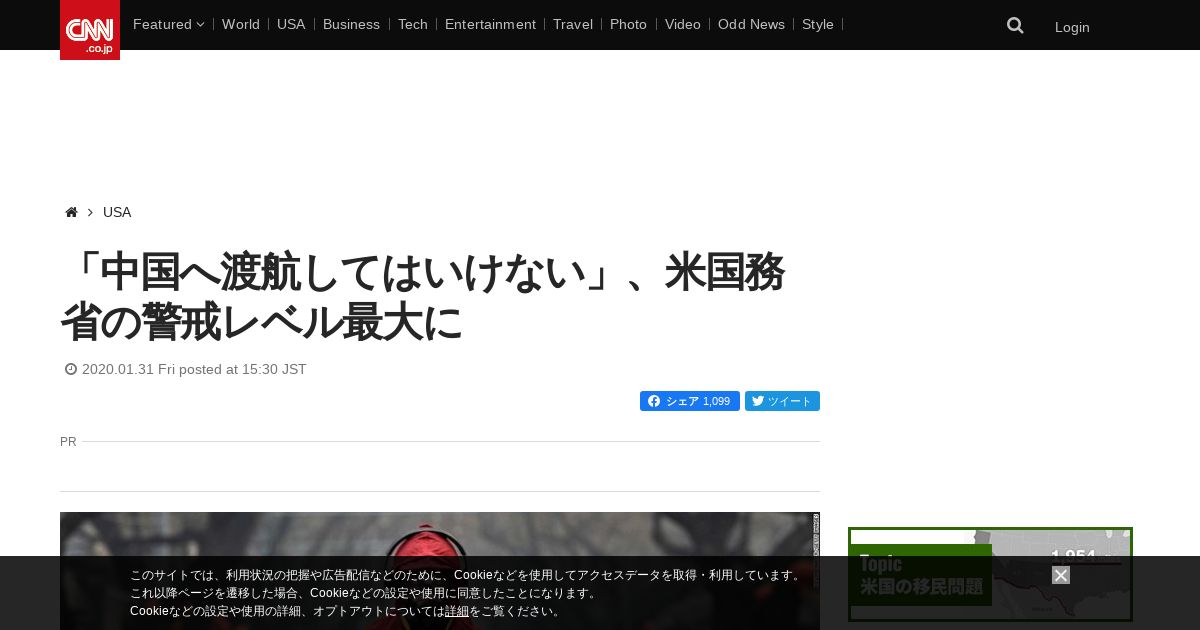Click the article's main photo
The height and width of the screenshot is (630, 1200).
440,571
